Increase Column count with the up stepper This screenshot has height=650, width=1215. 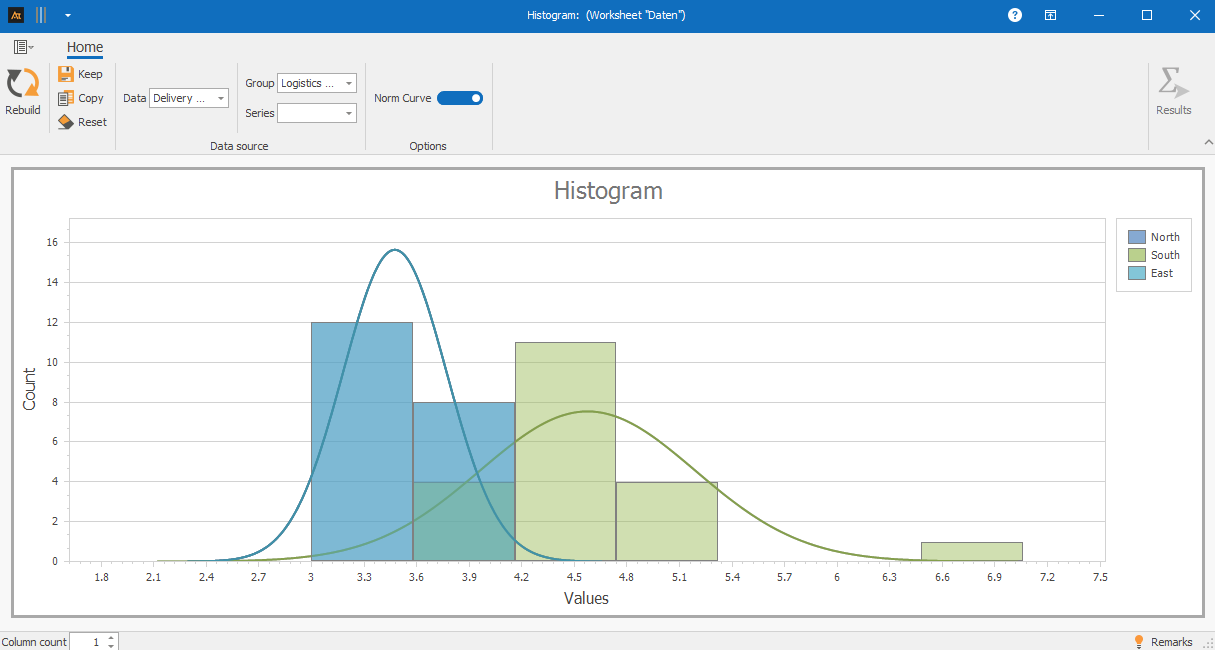pyautogui.click(x=111, y=637)
